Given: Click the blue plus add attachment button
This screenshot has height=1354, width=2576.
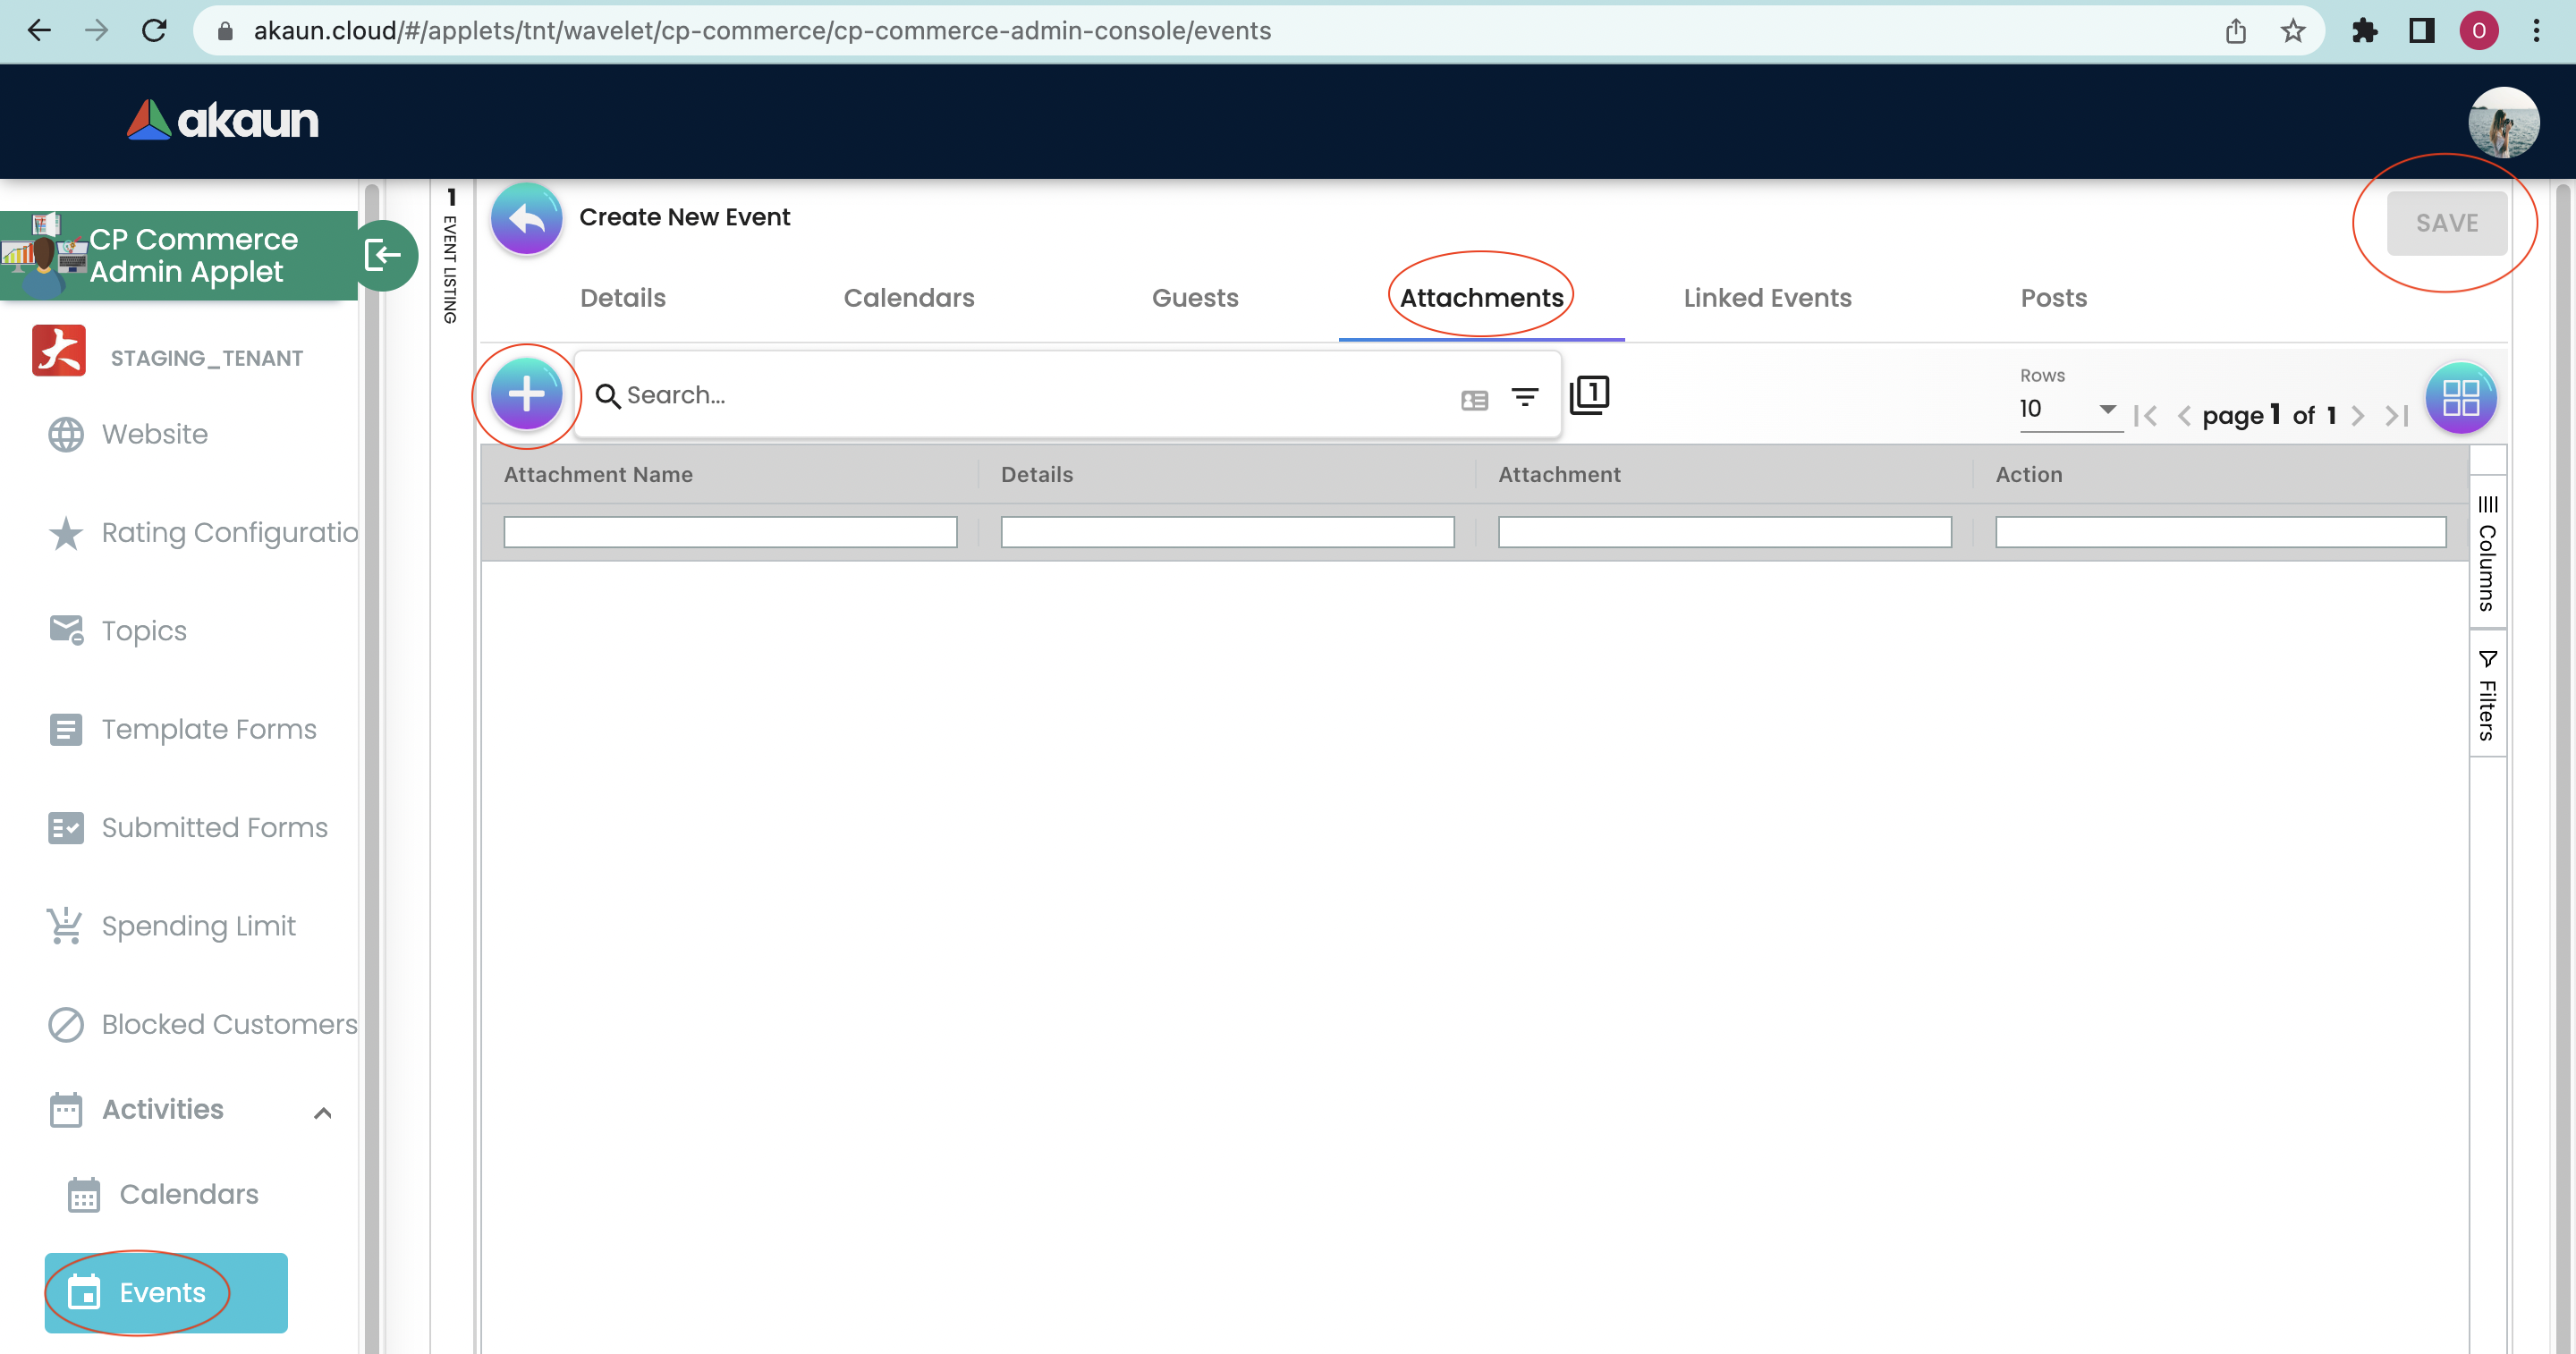Looking at the screenshot, I should point(526,395).
